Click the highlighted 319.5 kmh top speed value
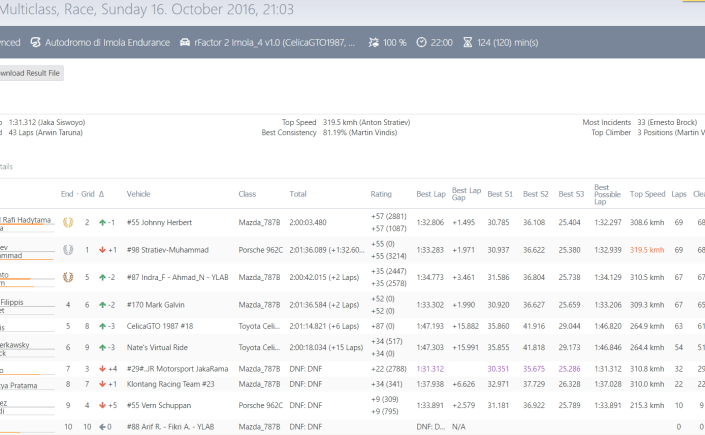 (x=647, y=250)
